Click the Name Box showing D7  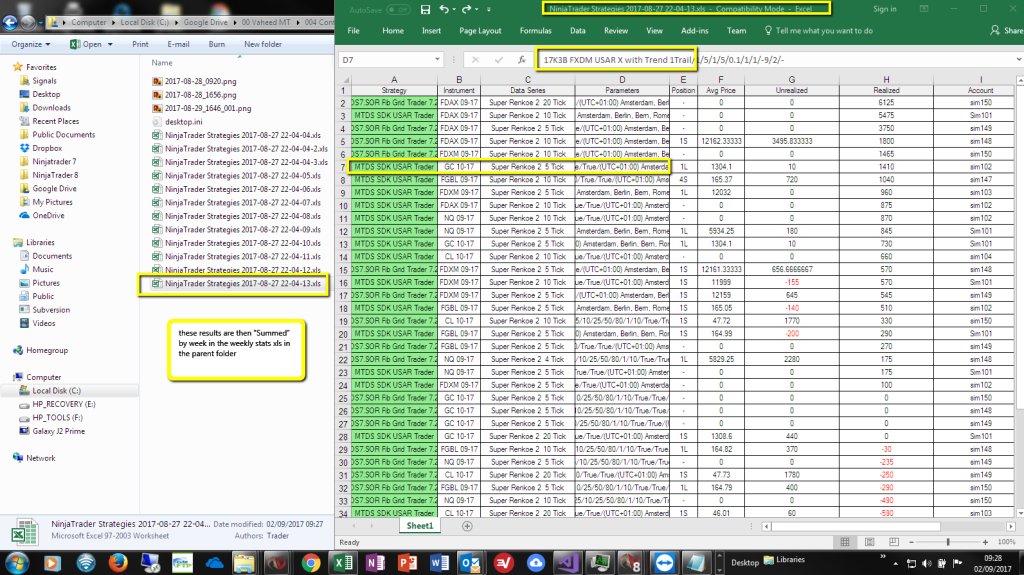386,59
